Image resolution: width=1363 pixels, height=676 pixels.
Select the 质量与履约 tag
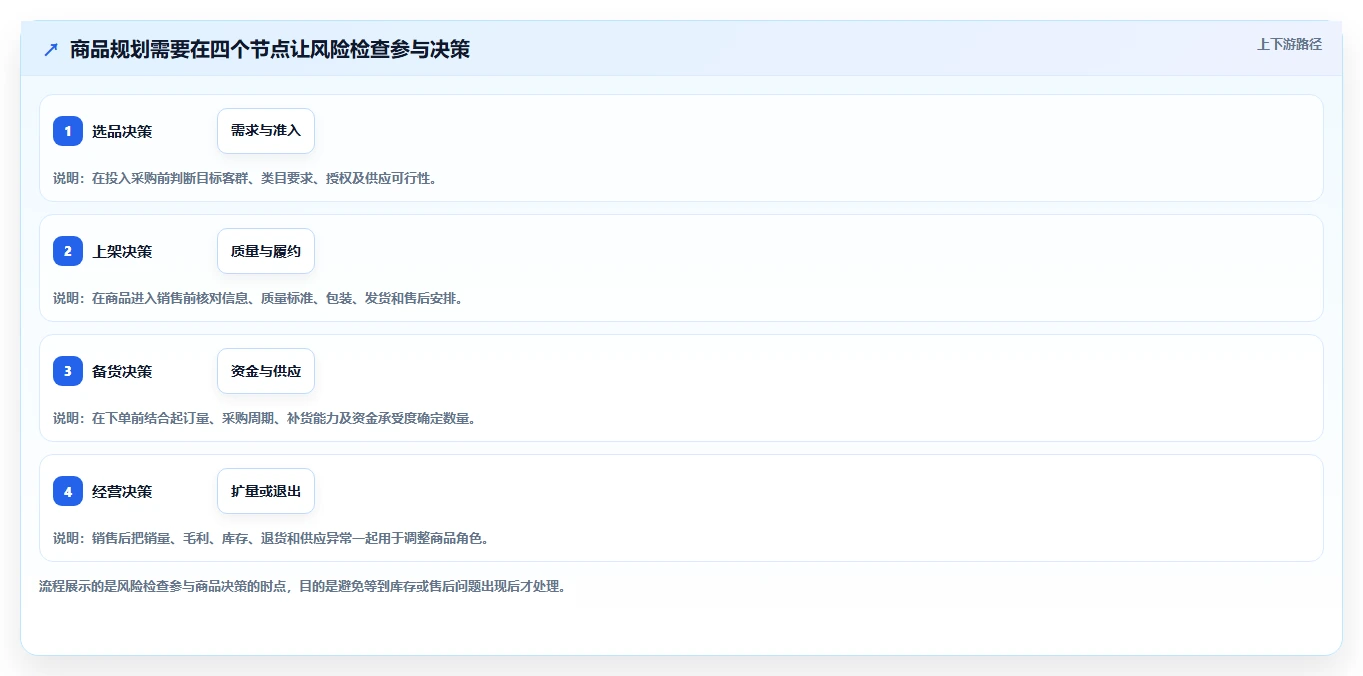(x=266, y=251)
